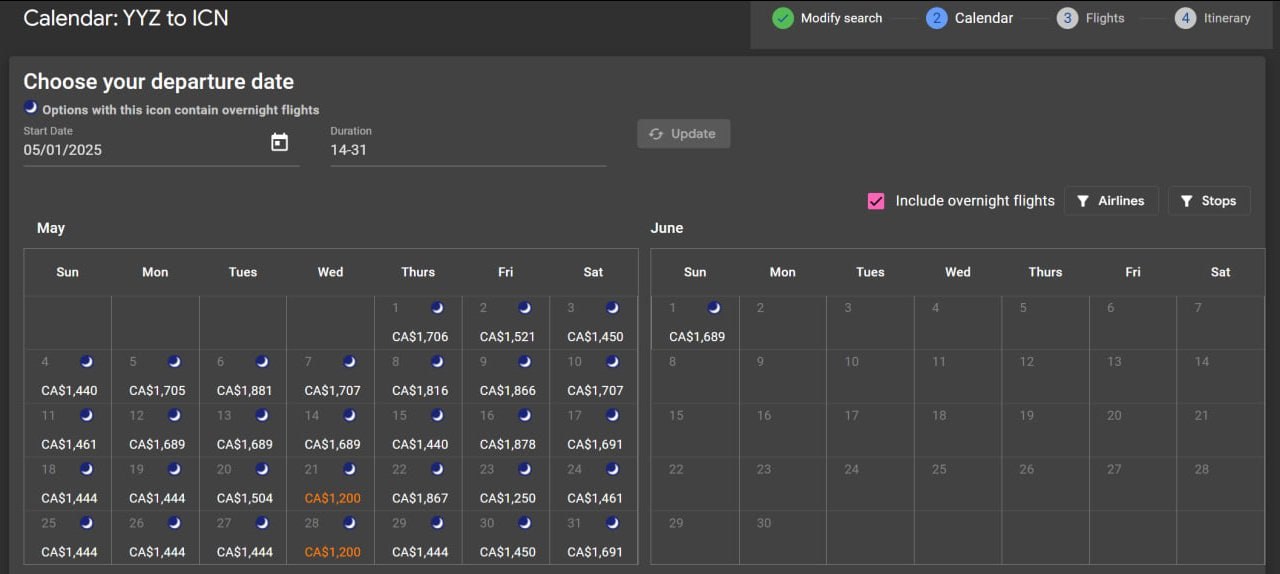Image resolution: width=1280 pixels, height=574 pixels.
Task: Click the moon icon in the overnight legend
Action: pos(31,108)
